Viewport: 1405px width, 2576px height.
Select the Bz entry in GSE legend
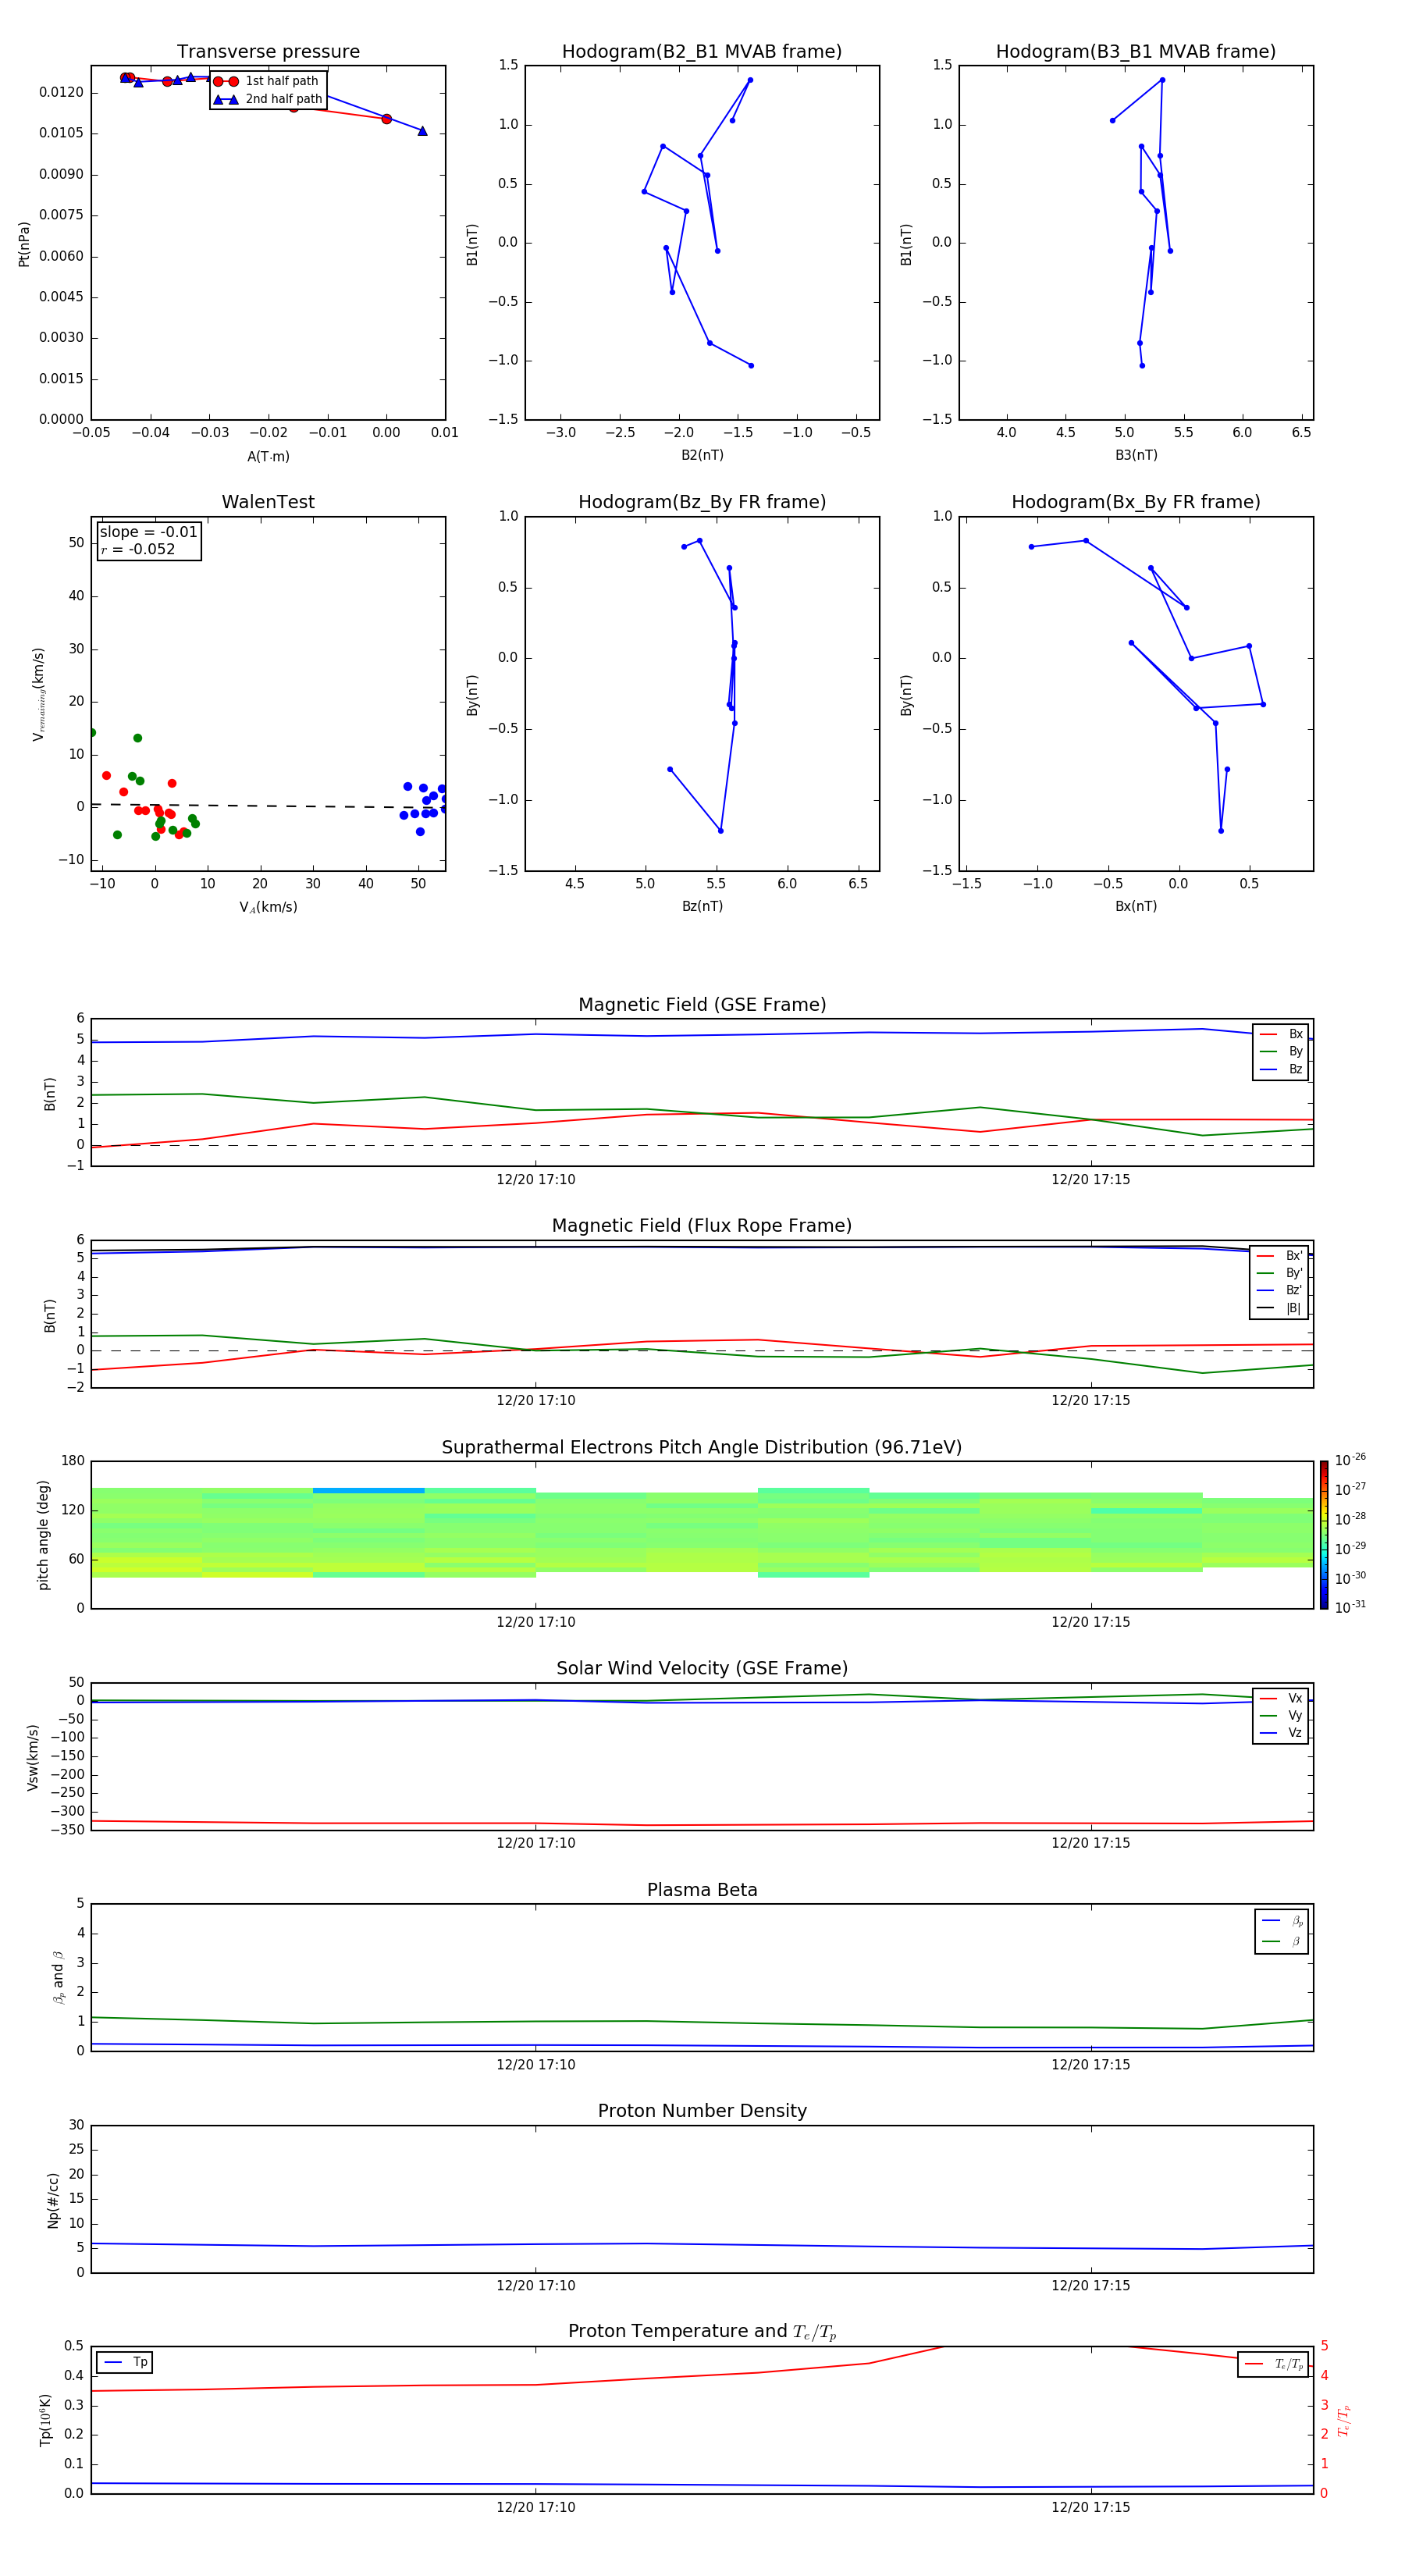[1281, 1069]
